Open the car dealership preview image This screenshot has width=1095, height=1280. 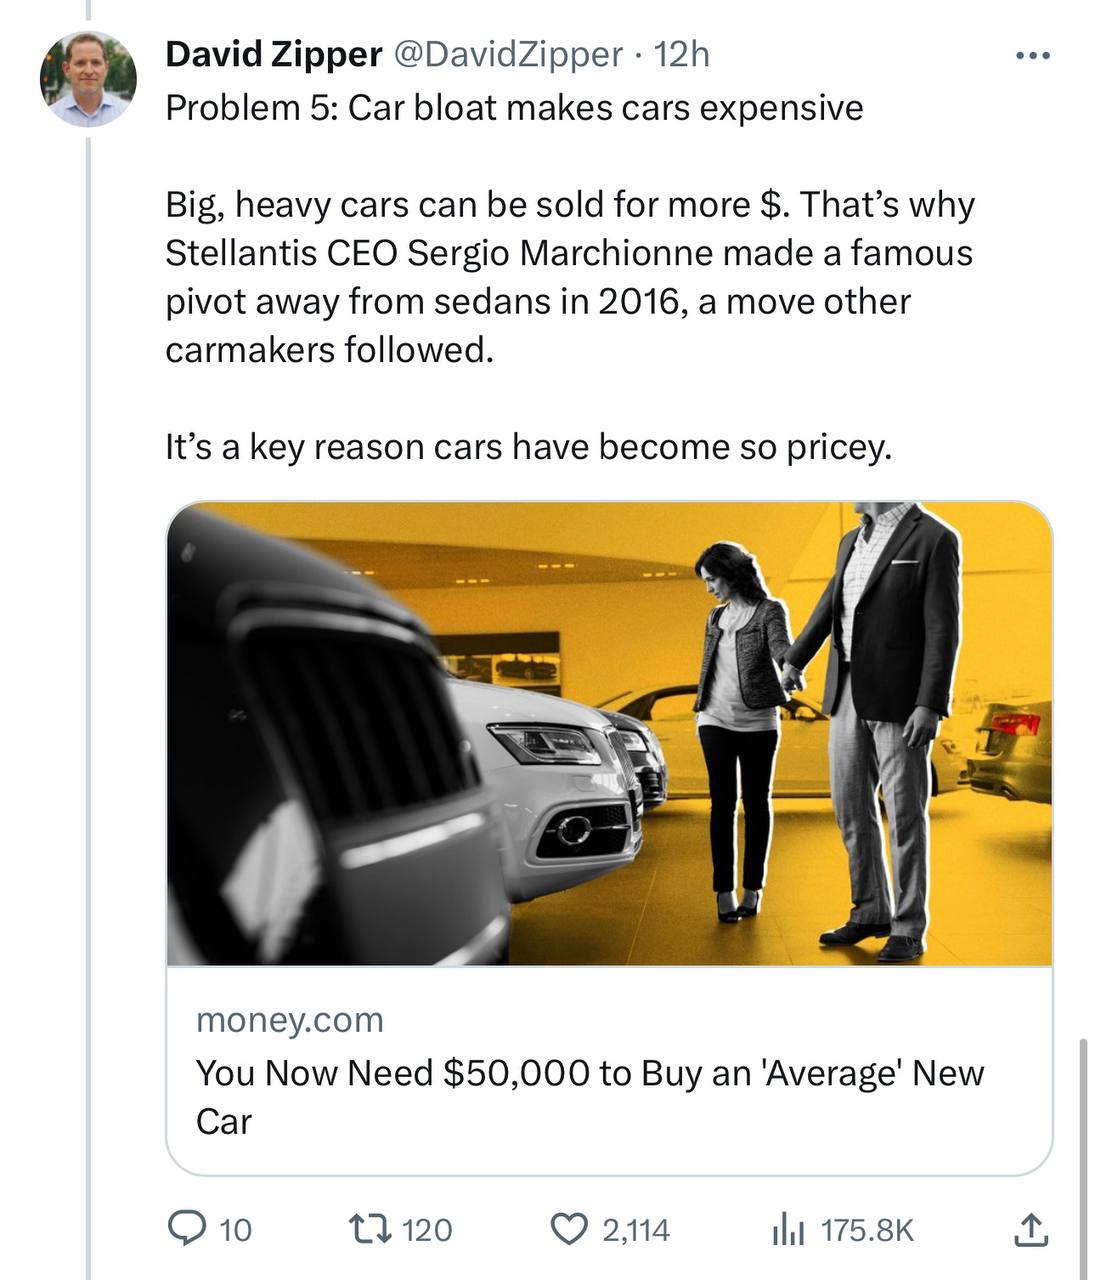pos(609,733)
